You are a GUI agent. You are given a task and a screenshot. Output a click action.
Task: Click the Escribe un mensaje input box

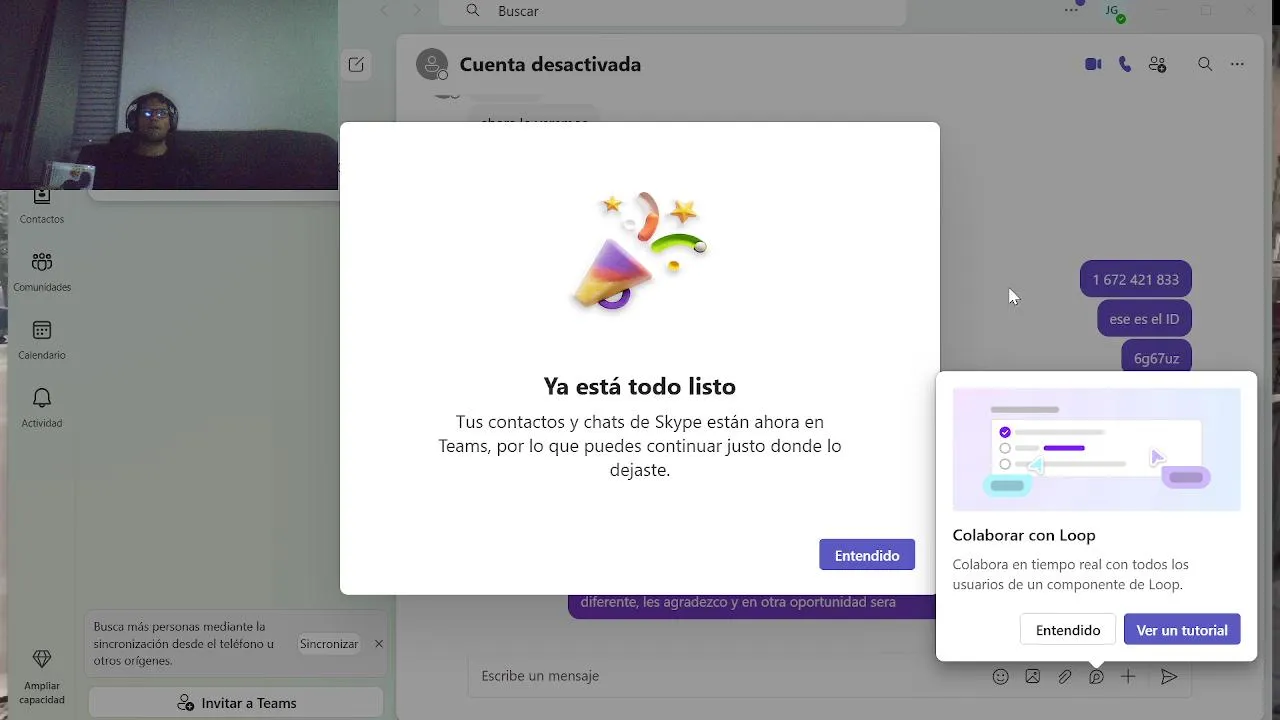pyautogui.click(x=730, y=676)
